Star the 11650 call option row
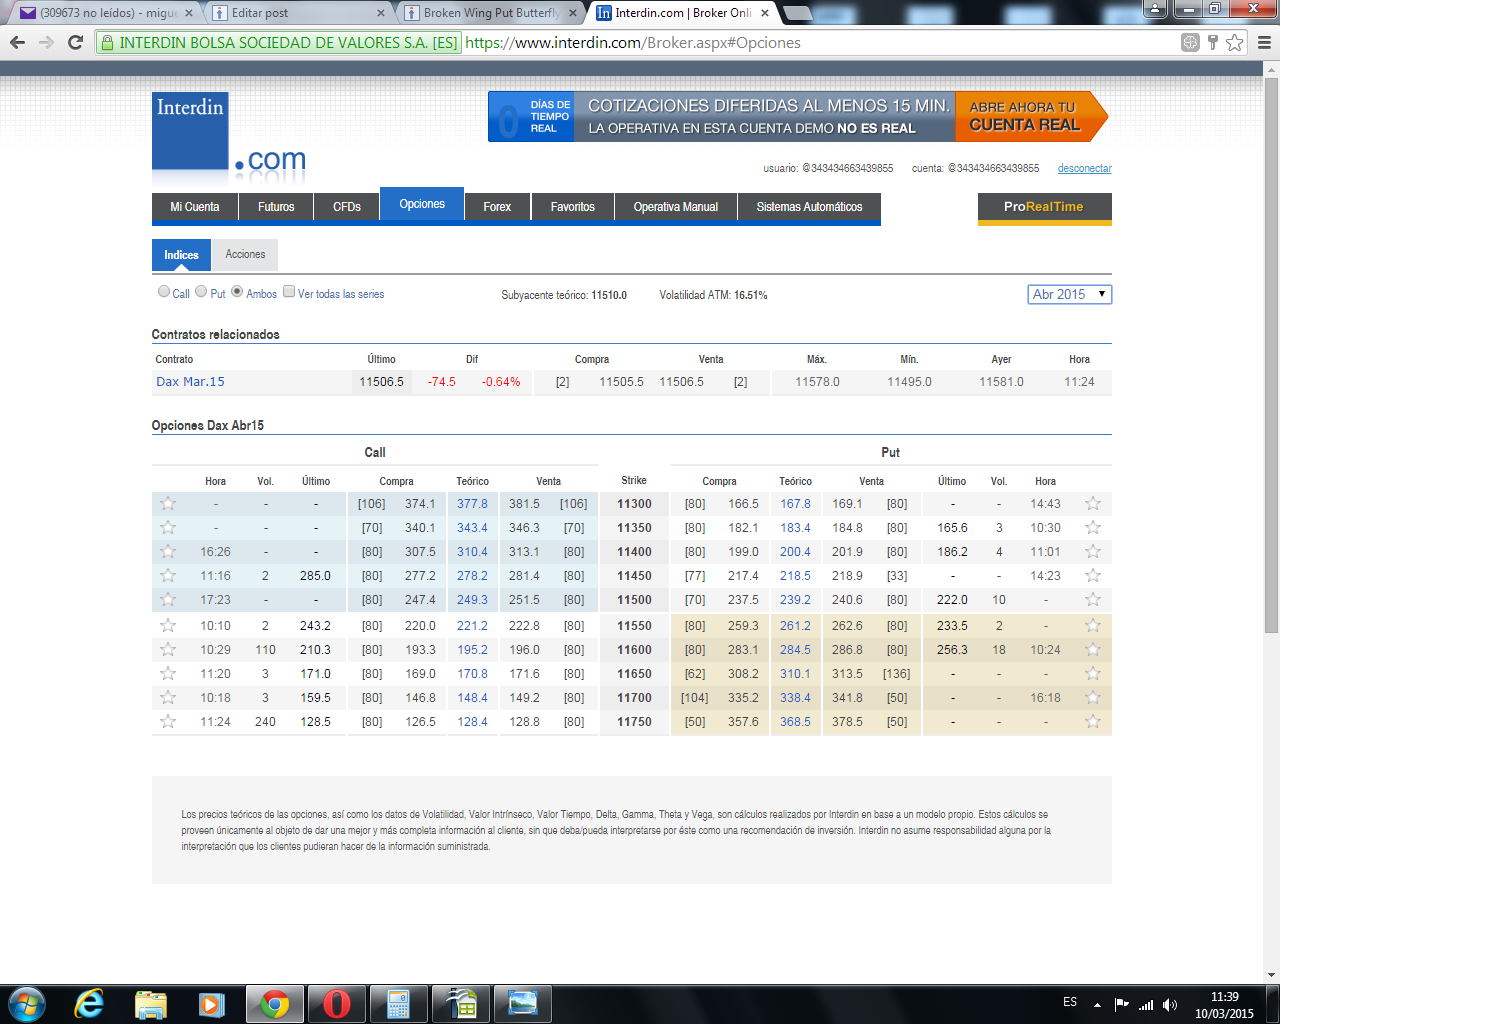Viewport: 1500px width, 1024px height. (168, 674)
